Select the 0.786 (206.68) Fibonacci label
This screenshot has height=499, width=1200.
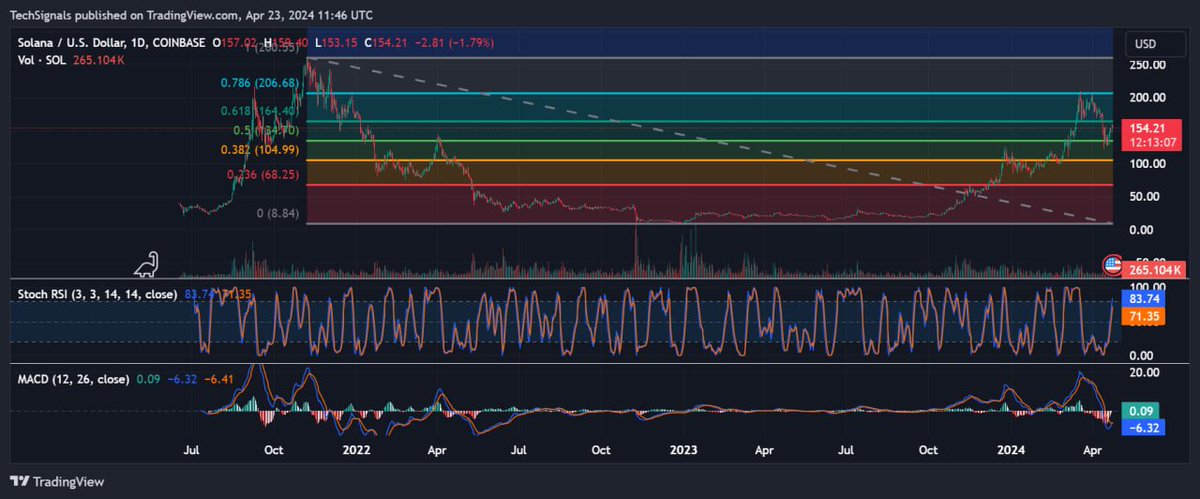(x=262, y=83)
